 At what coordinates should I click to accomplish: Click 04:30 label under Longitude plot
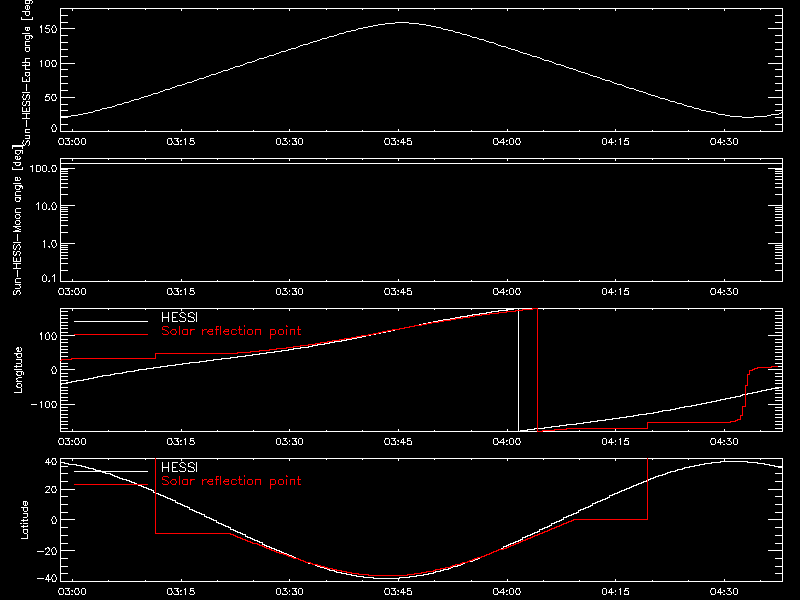[x=724, y=442]
